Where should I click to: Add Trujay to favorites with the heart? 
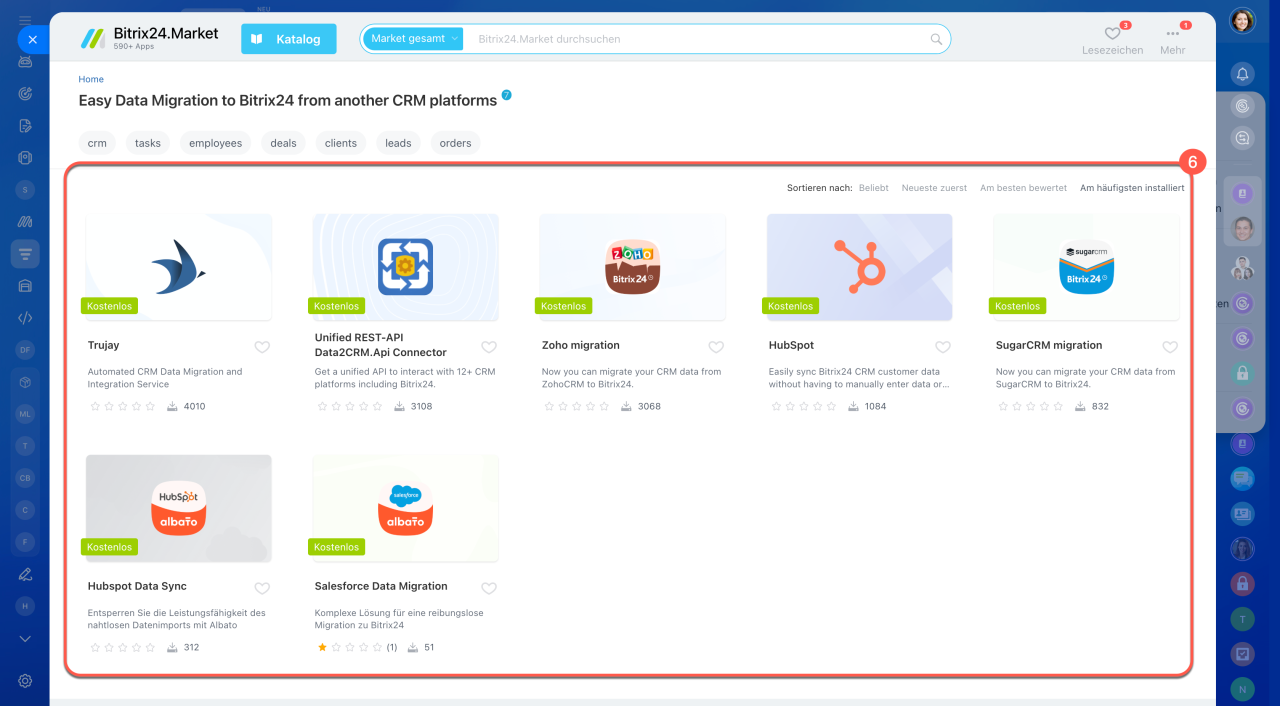click(262, 347)
